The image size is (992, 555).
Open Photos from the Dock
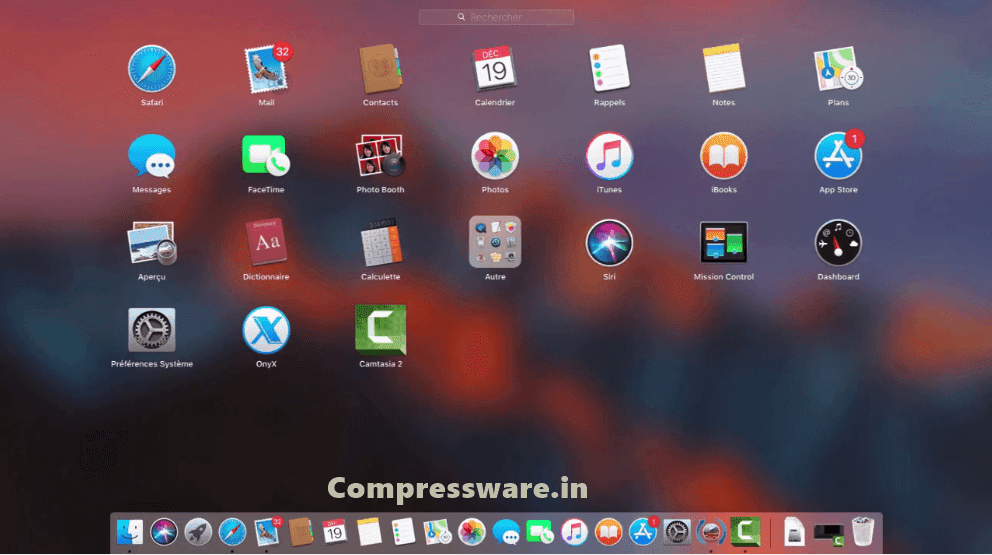[x=472, y=532]
